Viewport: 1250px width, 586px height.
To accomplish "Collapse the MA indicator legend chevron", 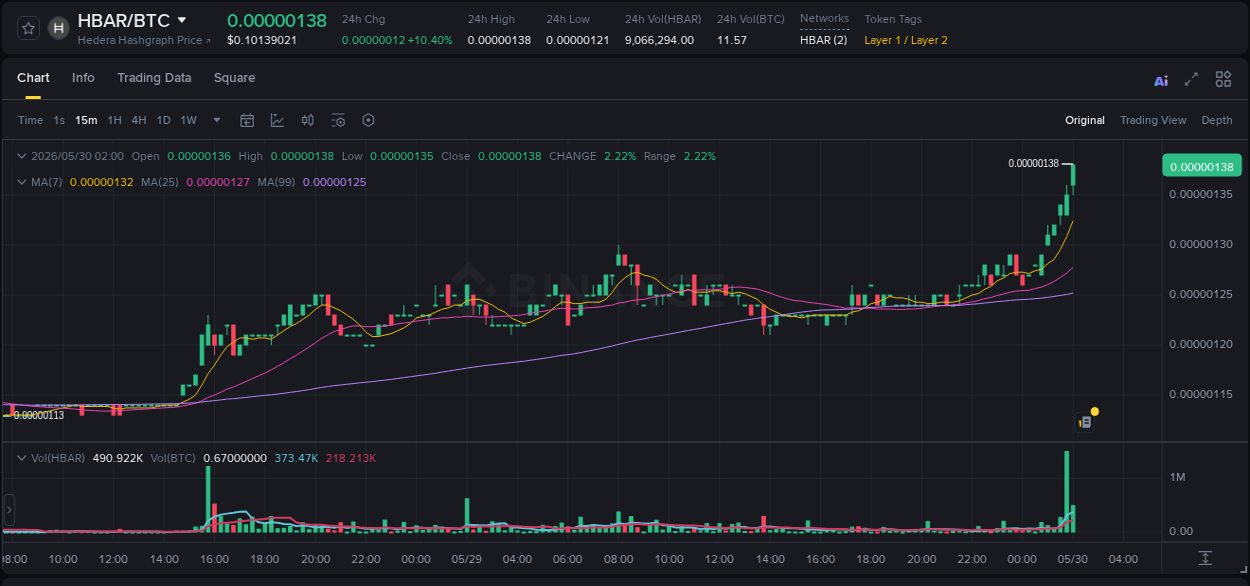I will tap(22, 182).
